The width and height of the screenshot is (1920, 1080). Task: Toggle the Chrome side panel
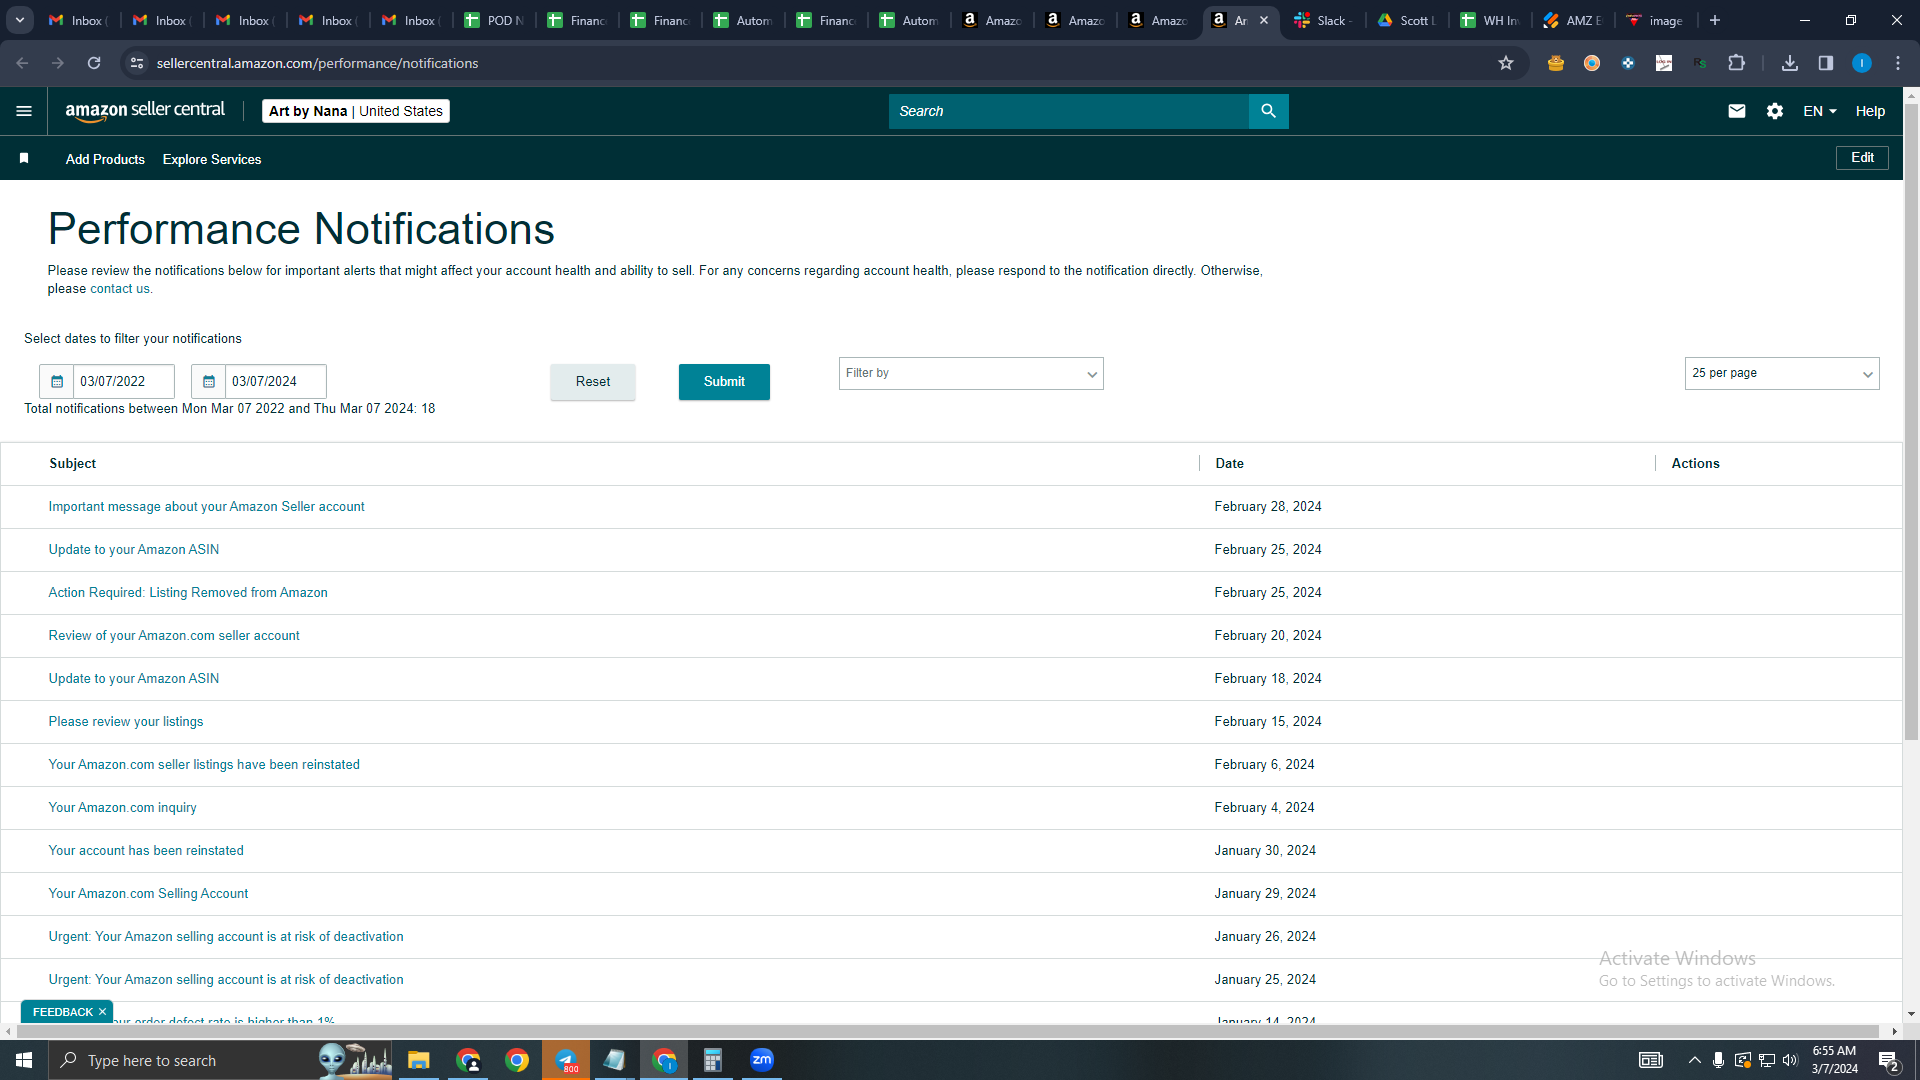coord(1826,63)
